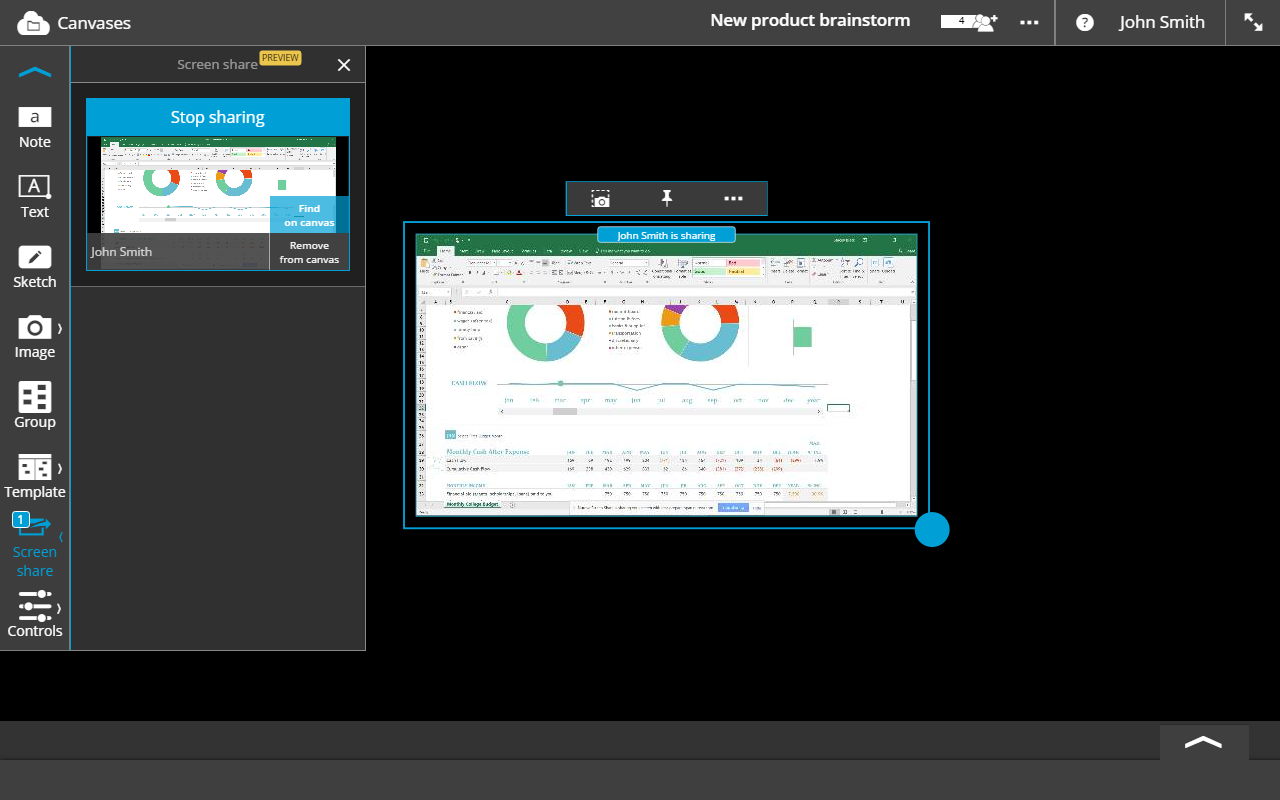Click Stop sharing button
This screenshot has width=1280, height=800.
pos(217,117)
